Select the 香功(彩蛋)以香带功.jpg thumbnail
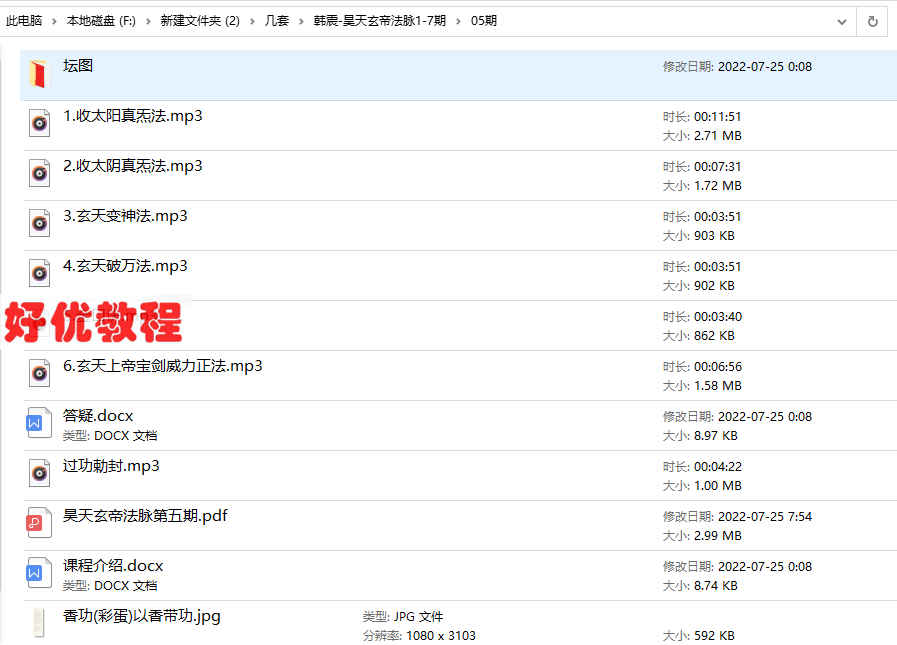The width and height of the screenshot is (897, 645). pyautogui.click(x=39, y=623)
